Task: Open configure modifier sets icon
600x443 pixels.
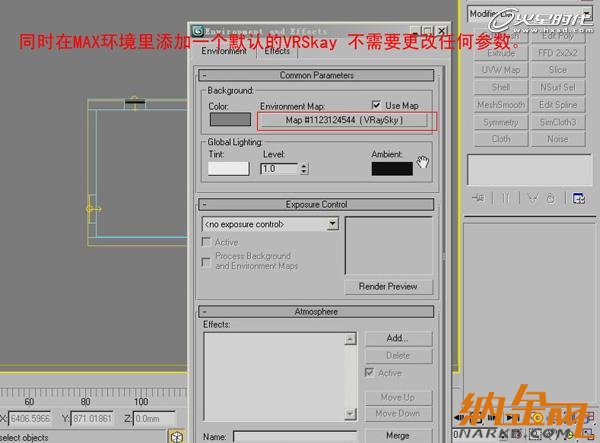Action: [578, 198]
